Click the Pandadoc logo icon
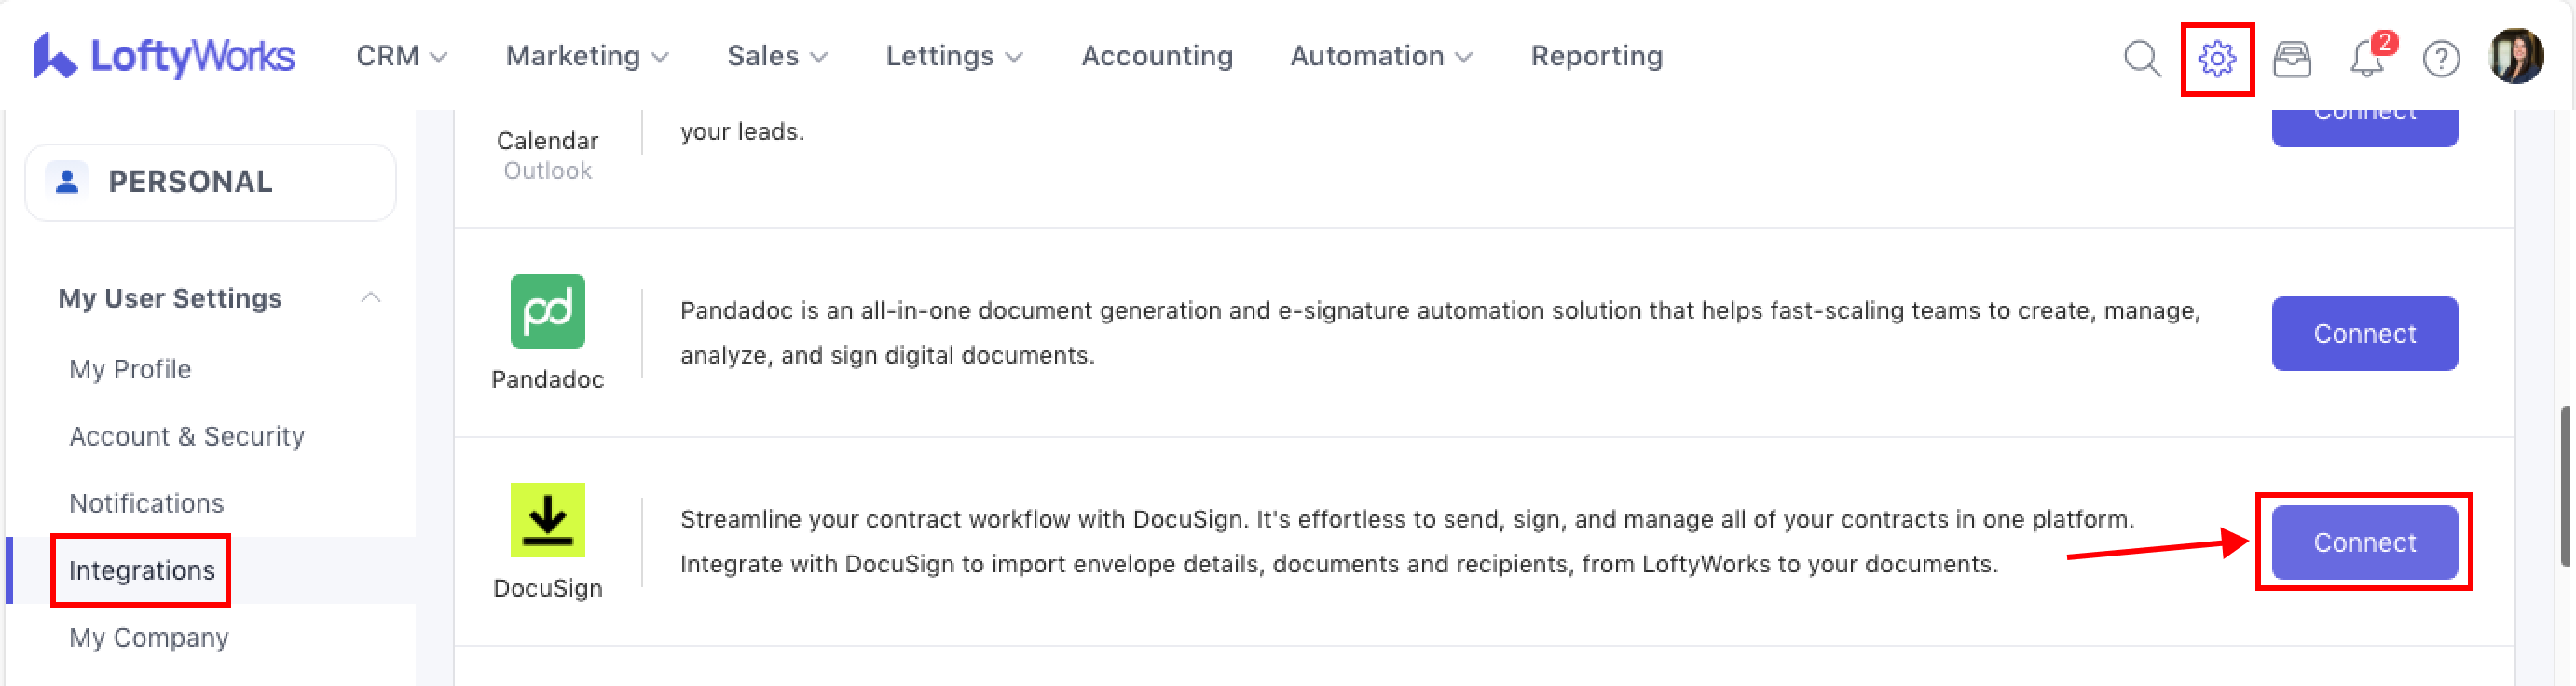This screenshot has width=2576, height=686. tap(547, 311)
